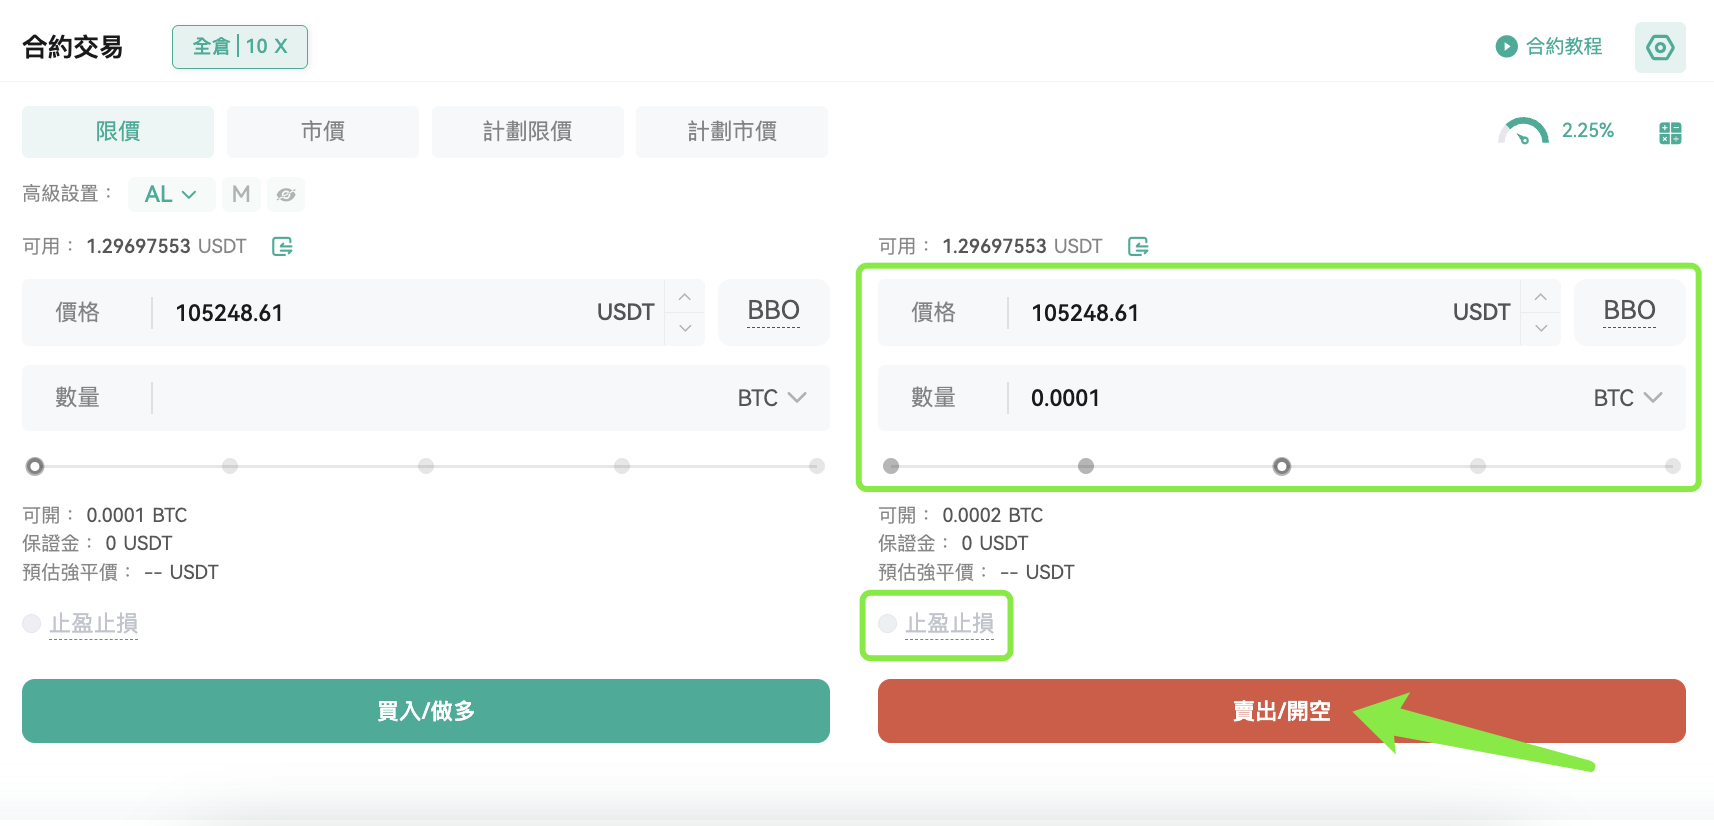This screenshot has height=826, width=1714.
Task: Click the green 買入/做多 button
Action: tap(426, 711)
